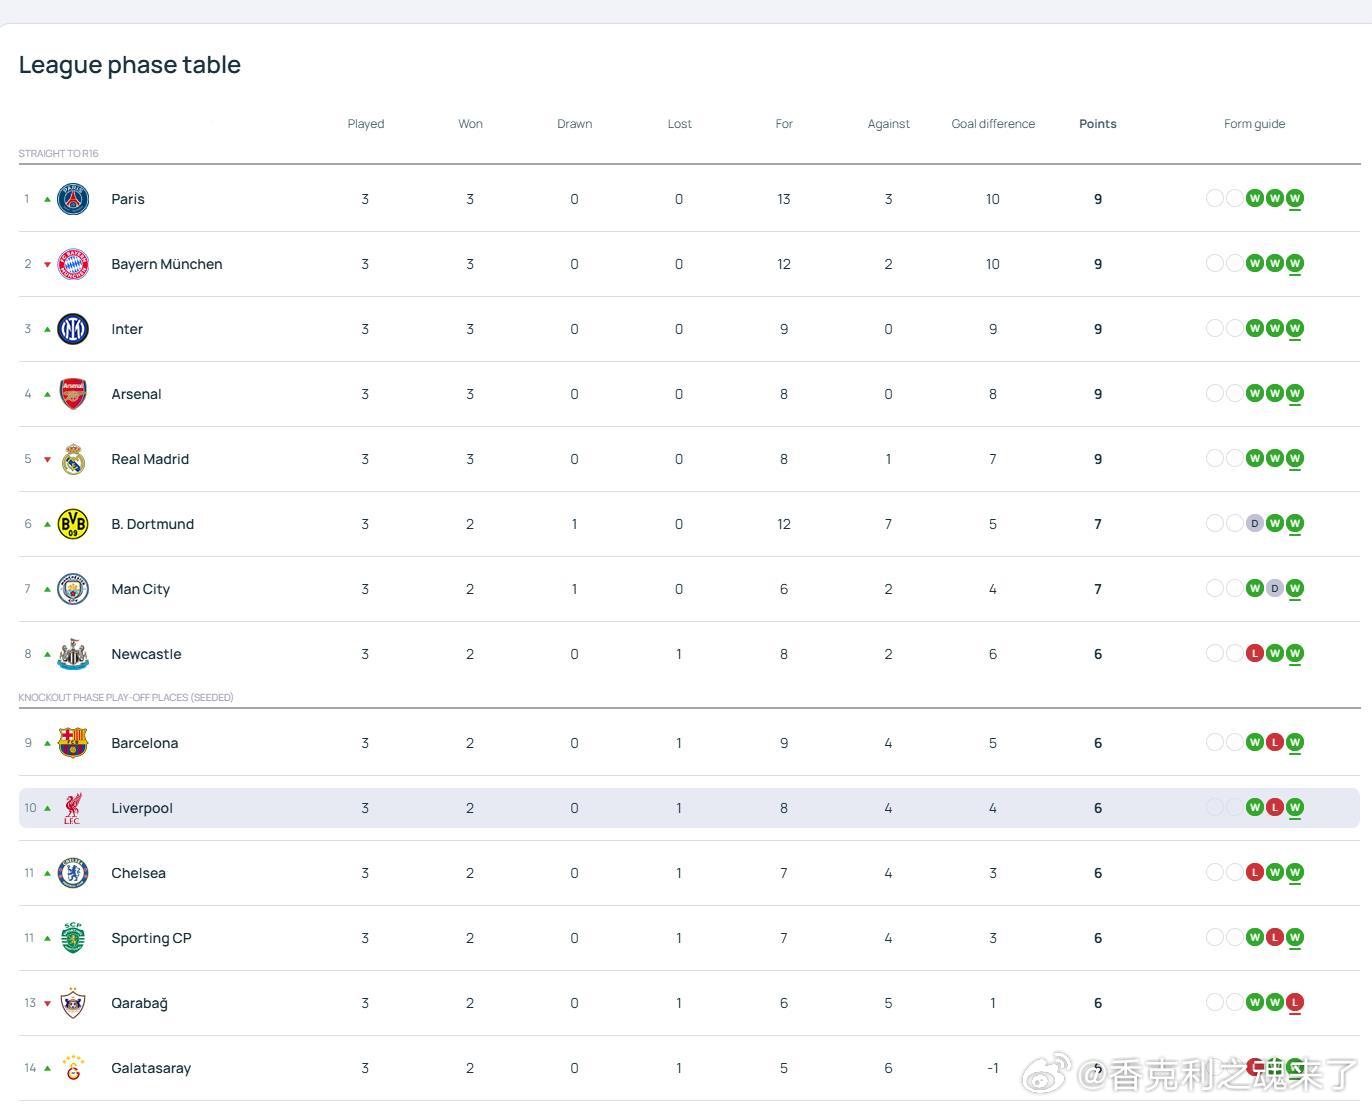
Task: Click the Arsenal club crest
Action: 73,394
